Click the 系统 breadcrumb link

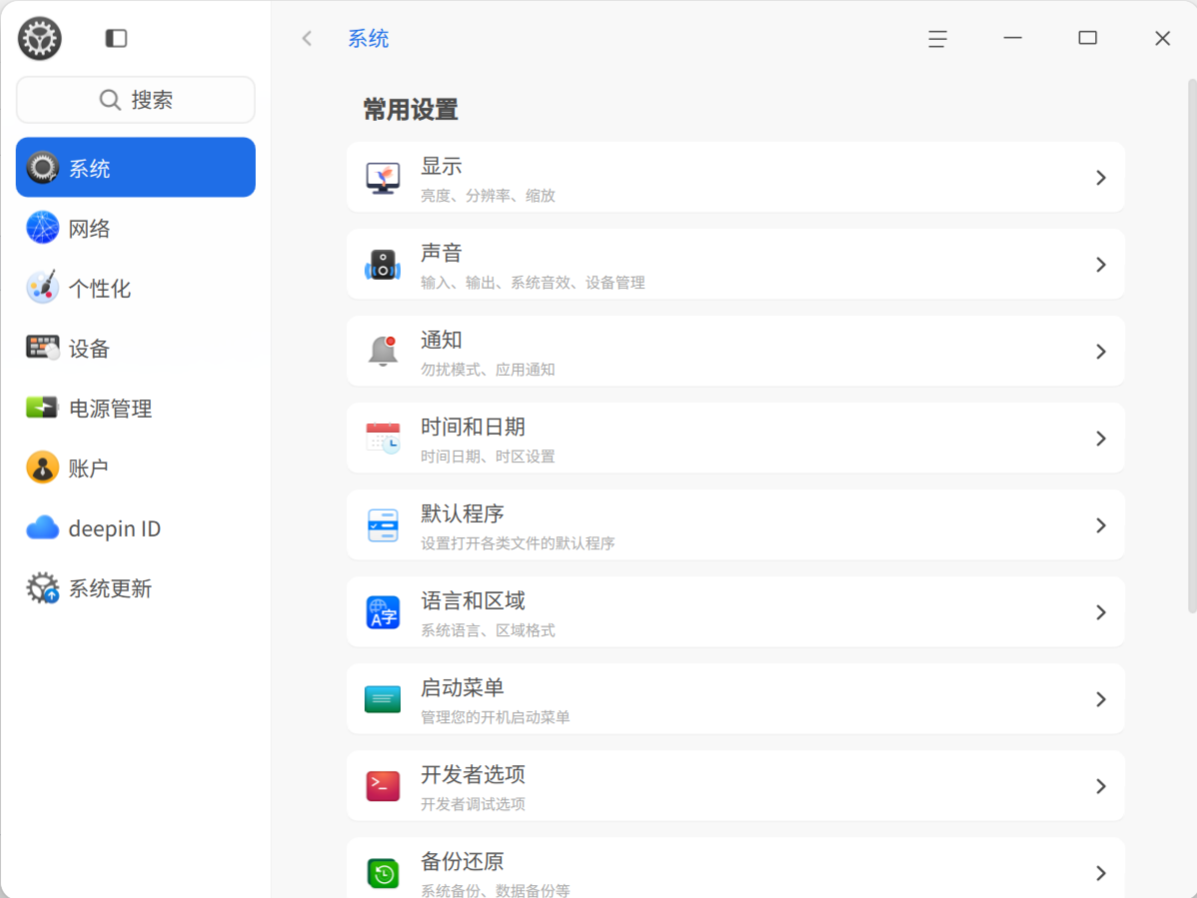click(x=369, y=38)
